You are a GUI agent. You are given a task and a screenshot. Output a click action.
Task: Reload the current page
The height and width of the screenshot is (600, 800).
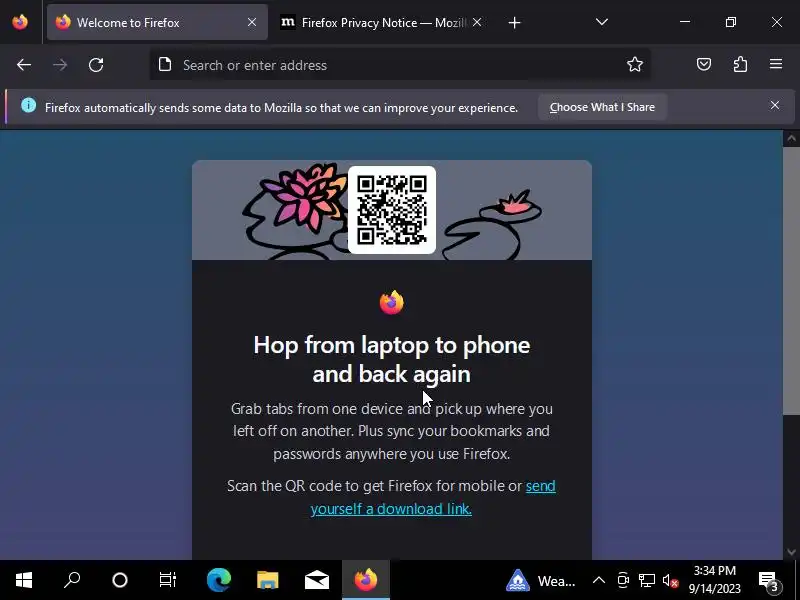coord(96,65)
